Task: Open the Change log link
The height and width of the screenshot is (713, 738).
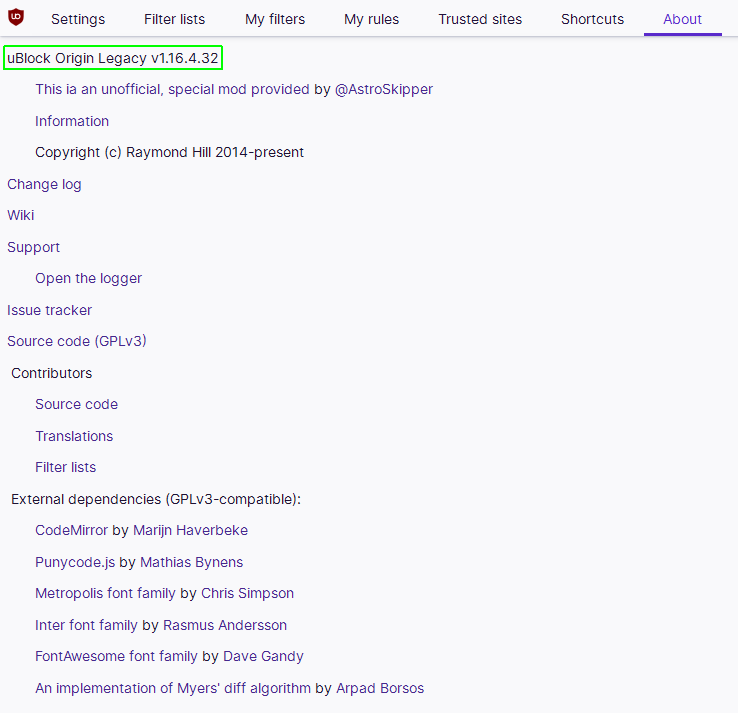Action: (44, 184)
